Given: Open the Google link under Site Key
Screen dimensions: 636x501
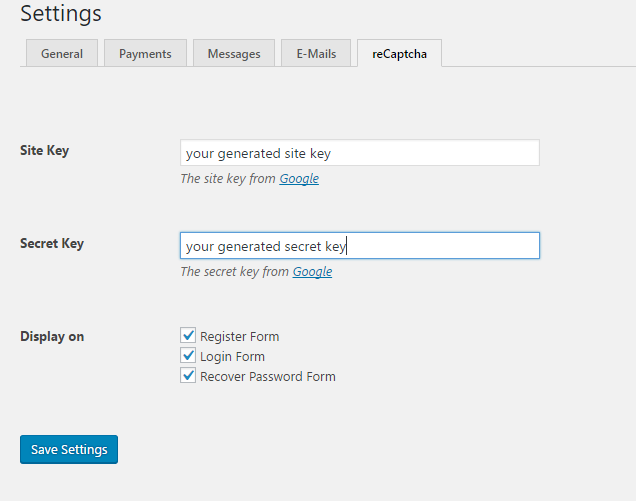Looking at the screenshot, I should click(x=299, y=178).
